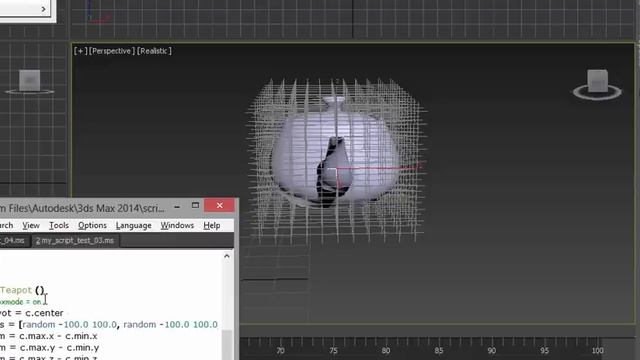Open the Language menu in the script editor
Image resolution: width=640 pixels, height=360 pixels.
click(x=133, y=225)
